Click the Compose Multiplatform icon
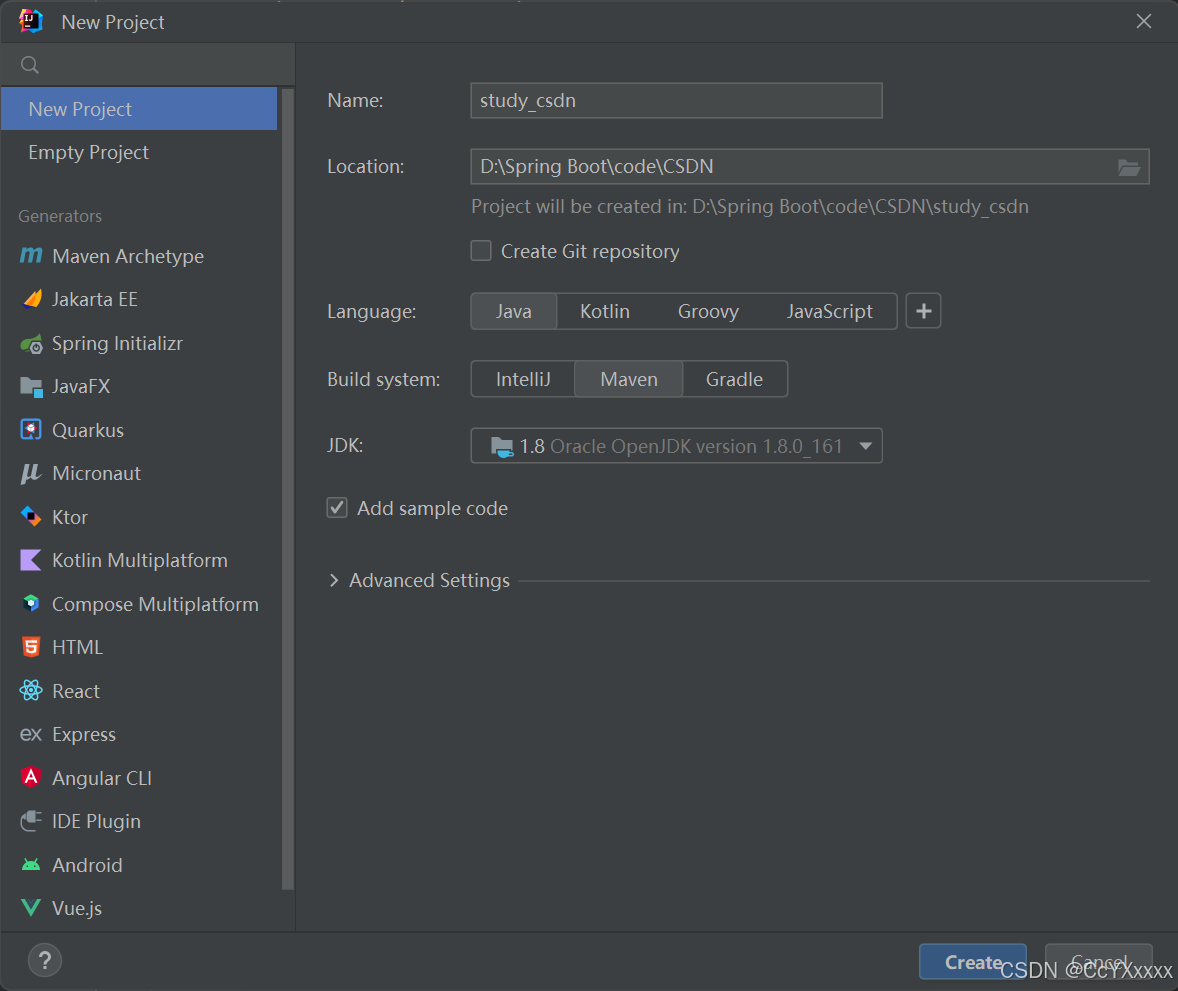This screenshot has width=1178, height=991. tap(31, 603)
